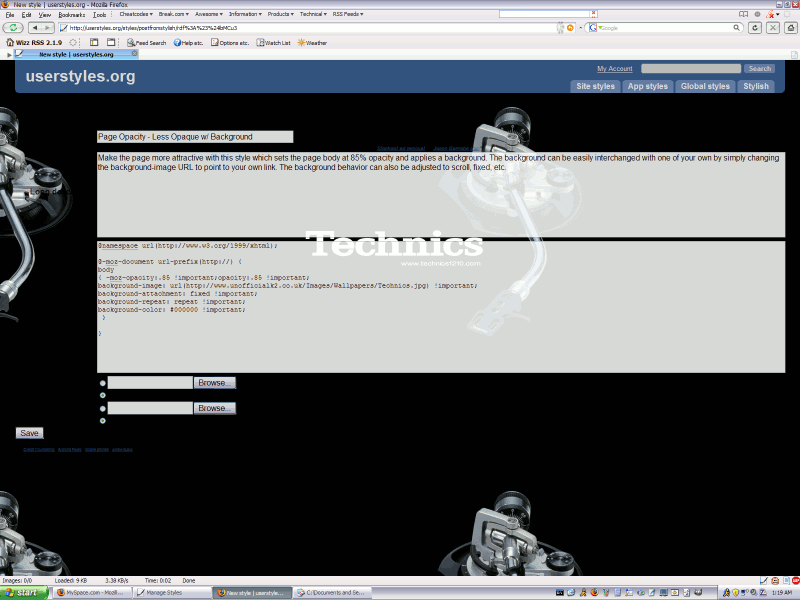Click the magnifier icon in Google search box
This screenshot has height=600, width=800.
coord(736,28)
